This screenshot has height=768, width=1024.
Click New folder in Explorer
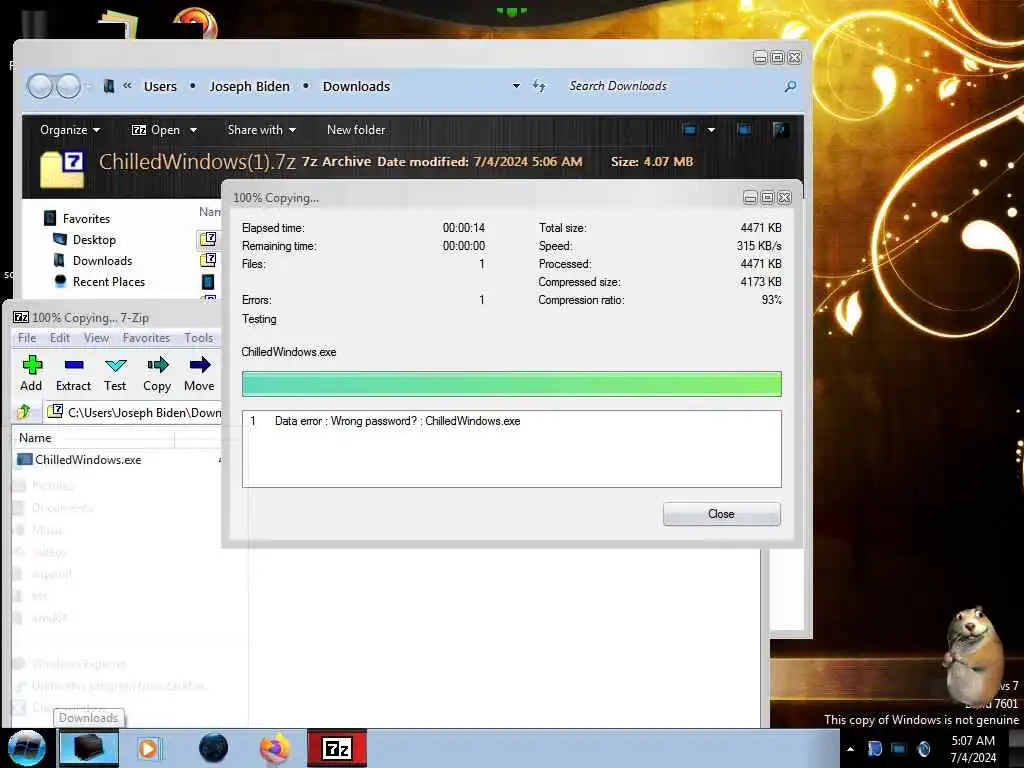coord(356,130)
